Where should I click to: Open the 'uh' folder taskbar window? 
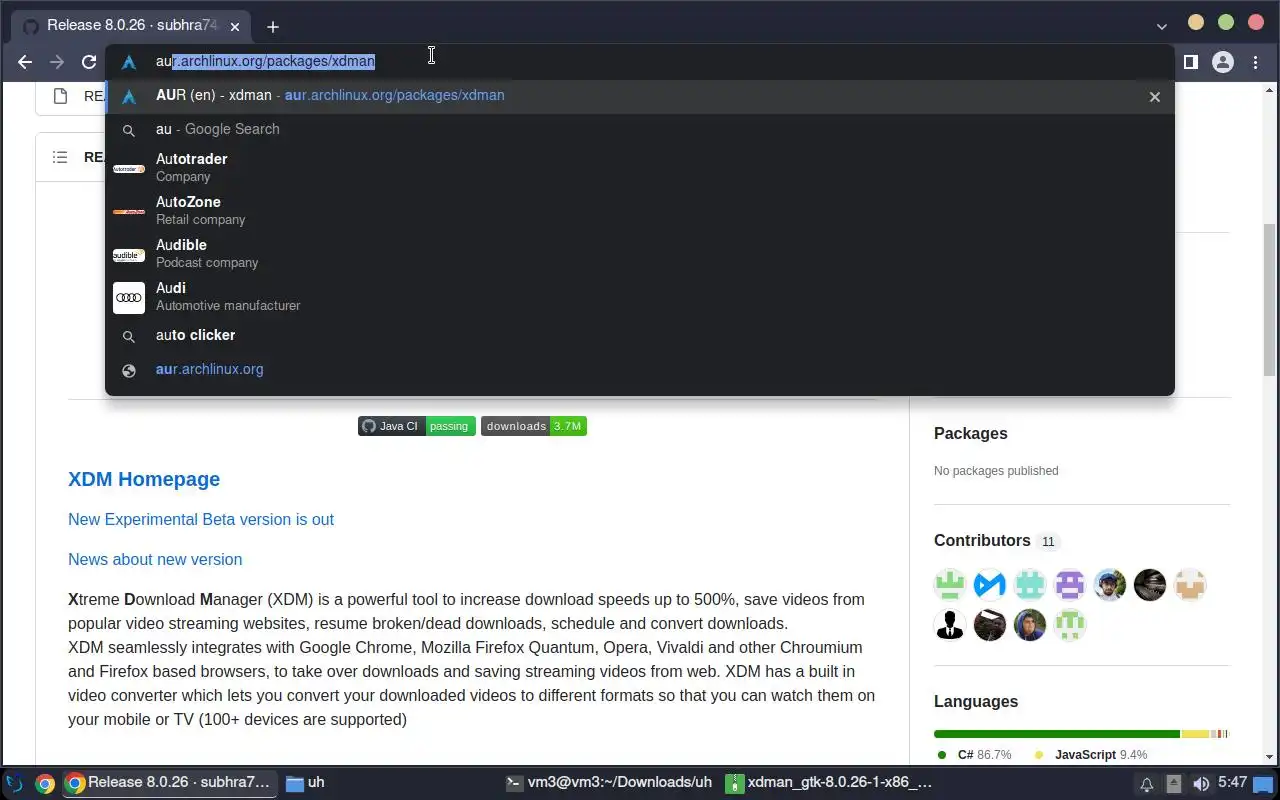click(x=305, y=783)
